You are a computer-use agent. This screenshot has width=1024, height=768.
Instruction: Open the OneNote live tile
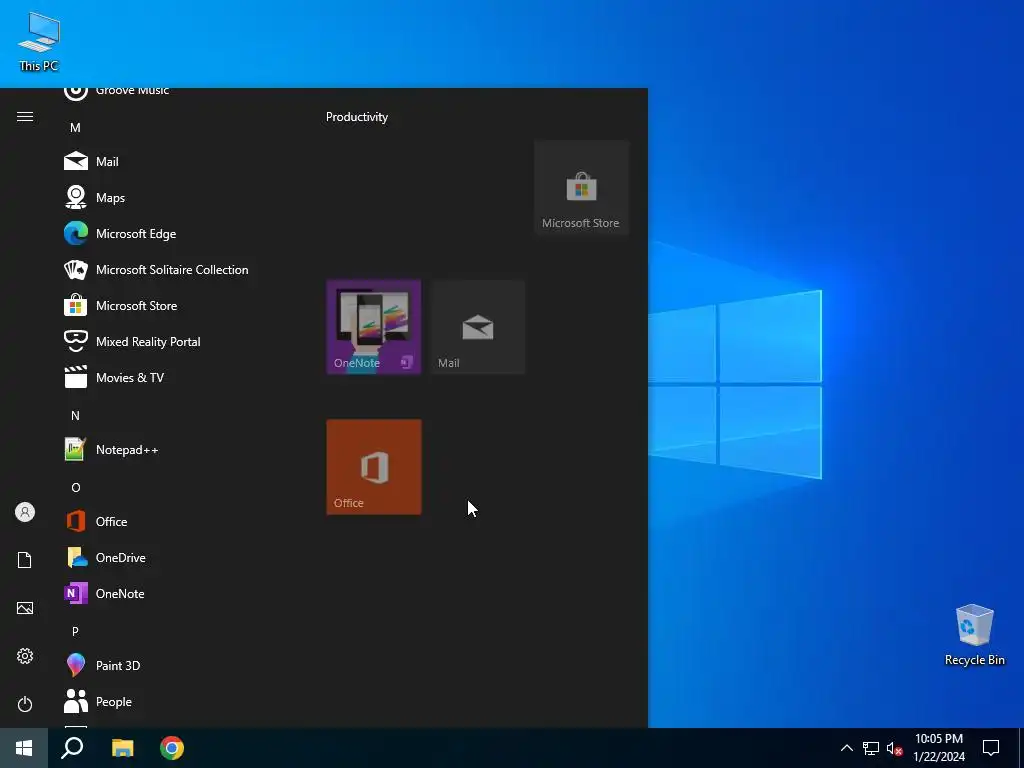tap(374, 327)
